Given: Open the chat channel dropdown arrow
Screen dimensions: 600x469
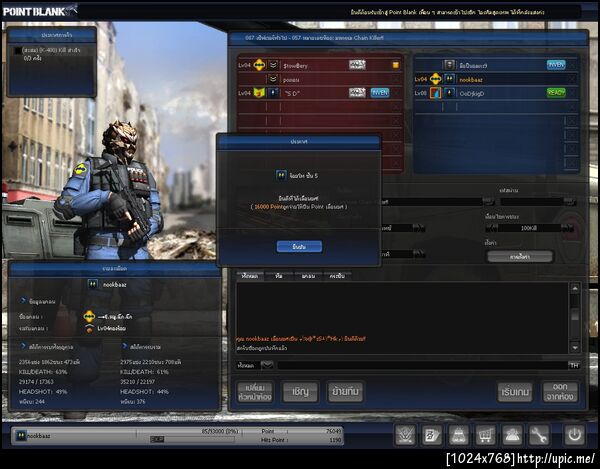Looking at the screenshot, I should pos(267,365).
